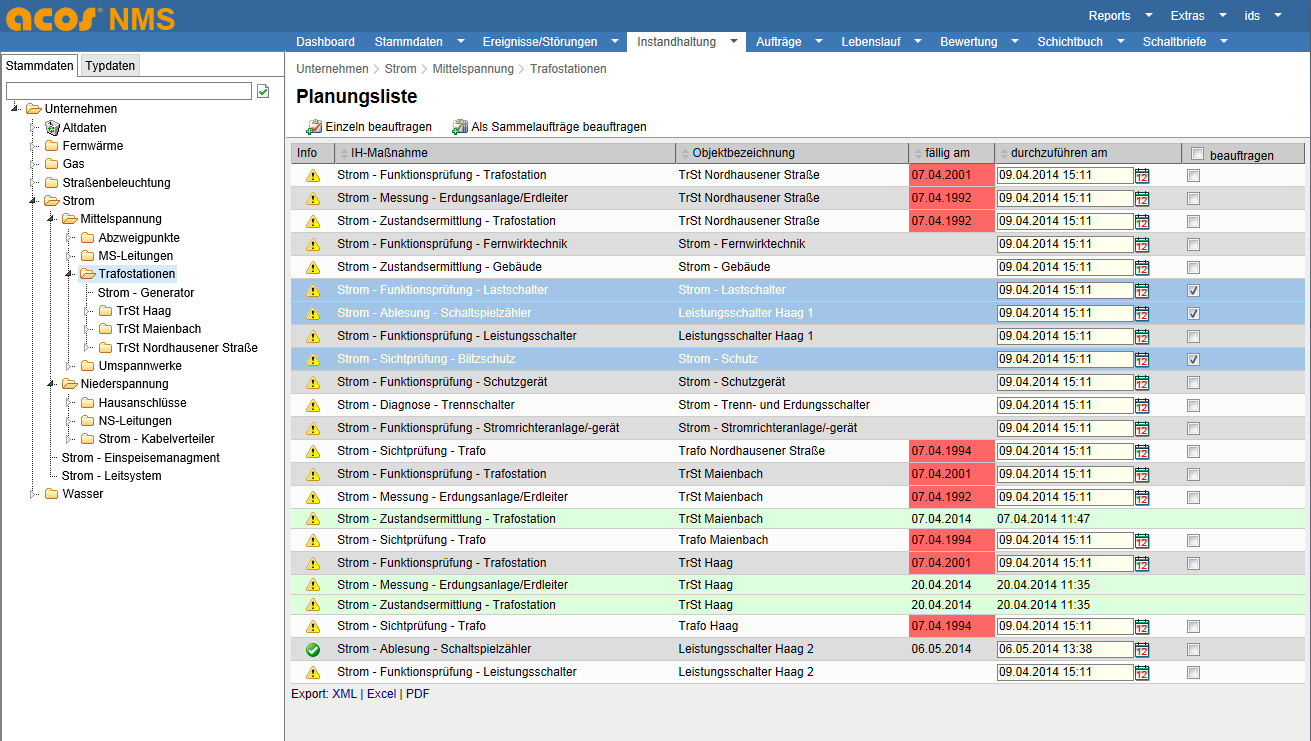
Task: Expand the Umspannwerke tree node
Action: [70, 366]
